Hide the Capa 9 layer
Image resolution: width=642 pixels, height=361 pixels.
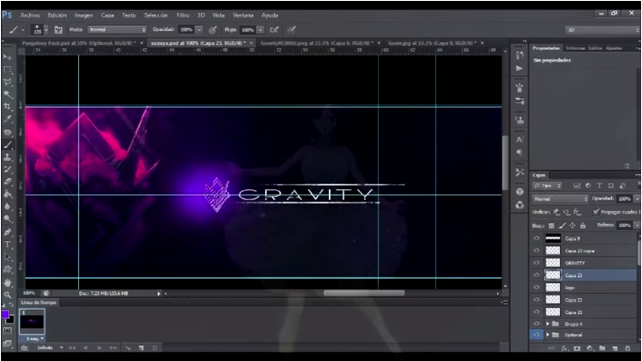coord(536,238)
